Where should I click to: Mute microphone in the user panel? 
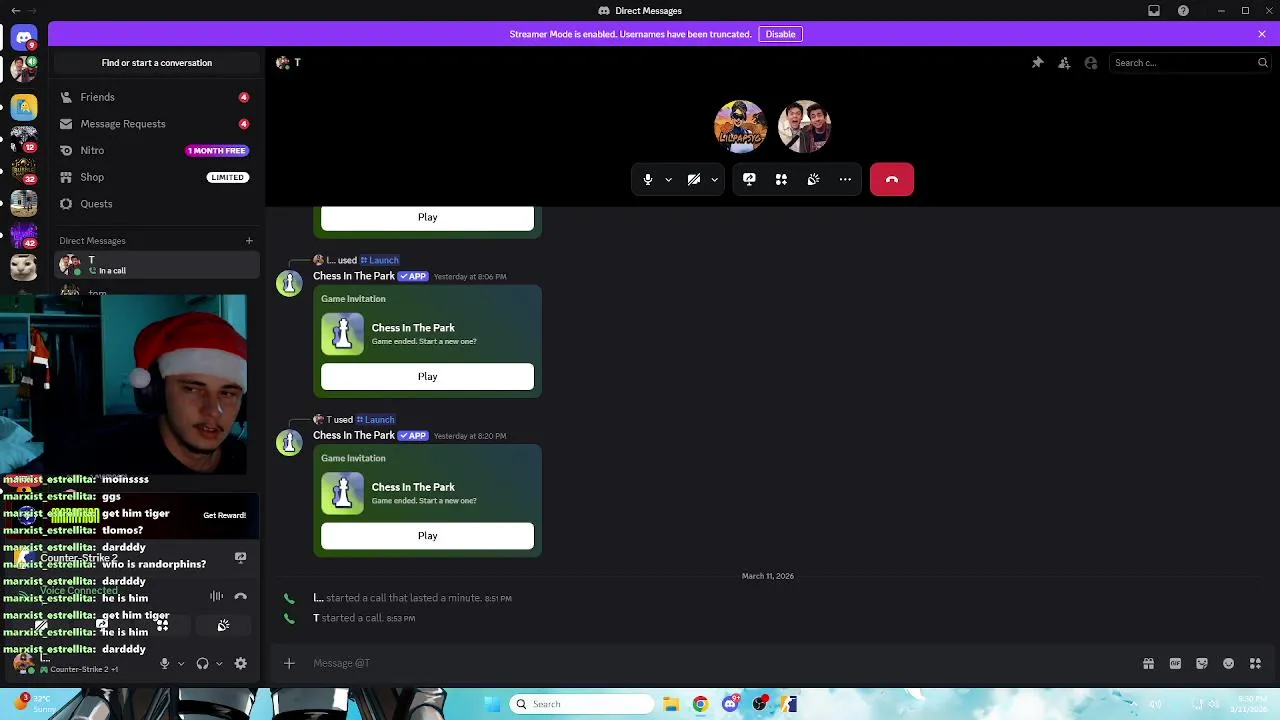pyautogui.click(x=165, y=663)
